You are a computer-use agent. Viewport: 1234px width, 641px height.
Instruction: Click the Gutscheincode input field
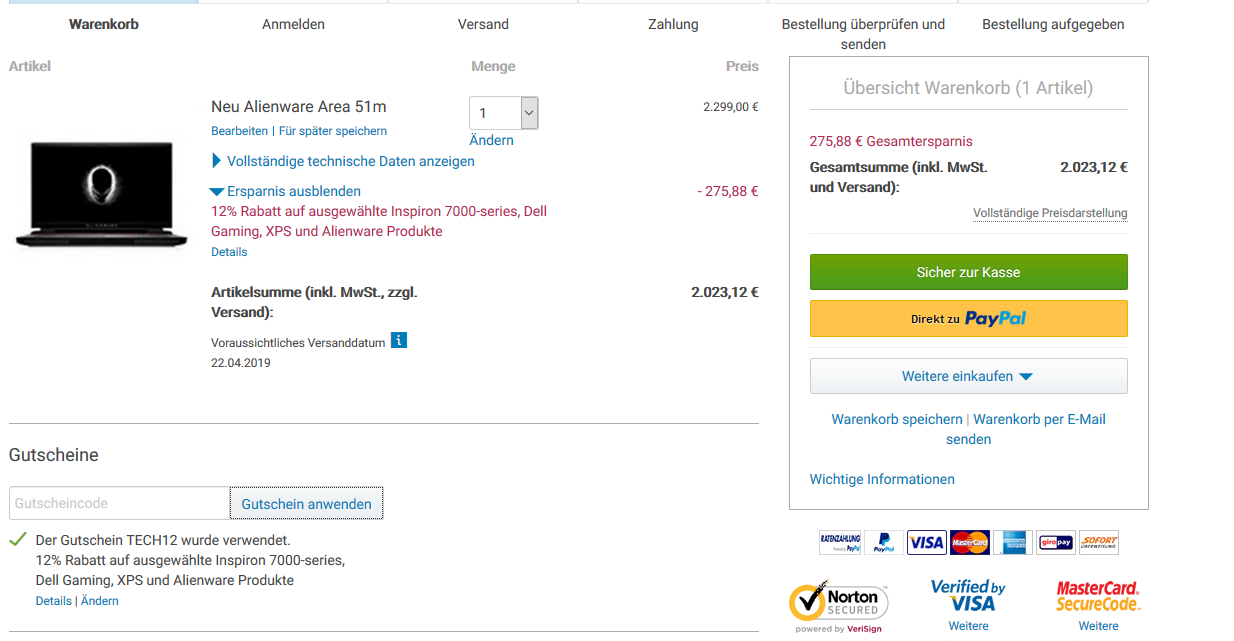coord(119,503)
